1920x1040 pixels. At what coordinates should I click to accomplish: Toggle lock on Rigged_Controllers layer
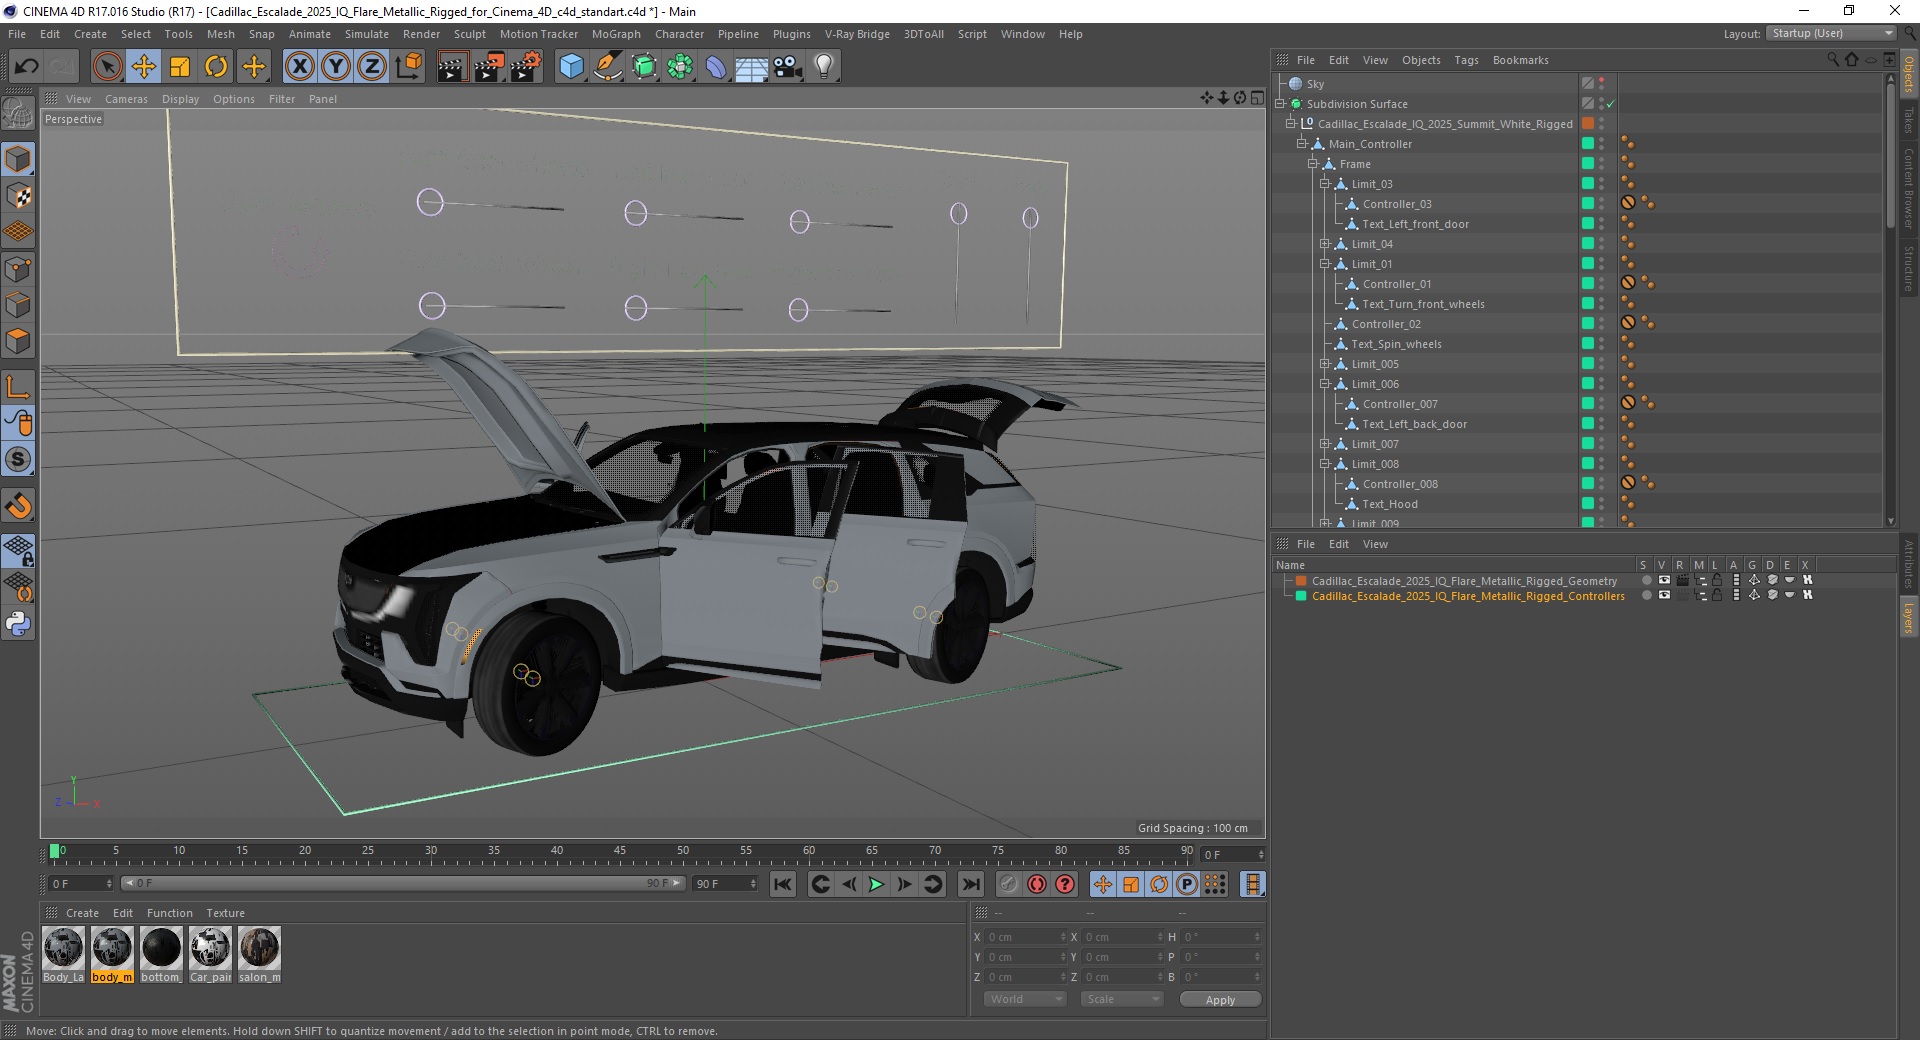(1717, 595)
